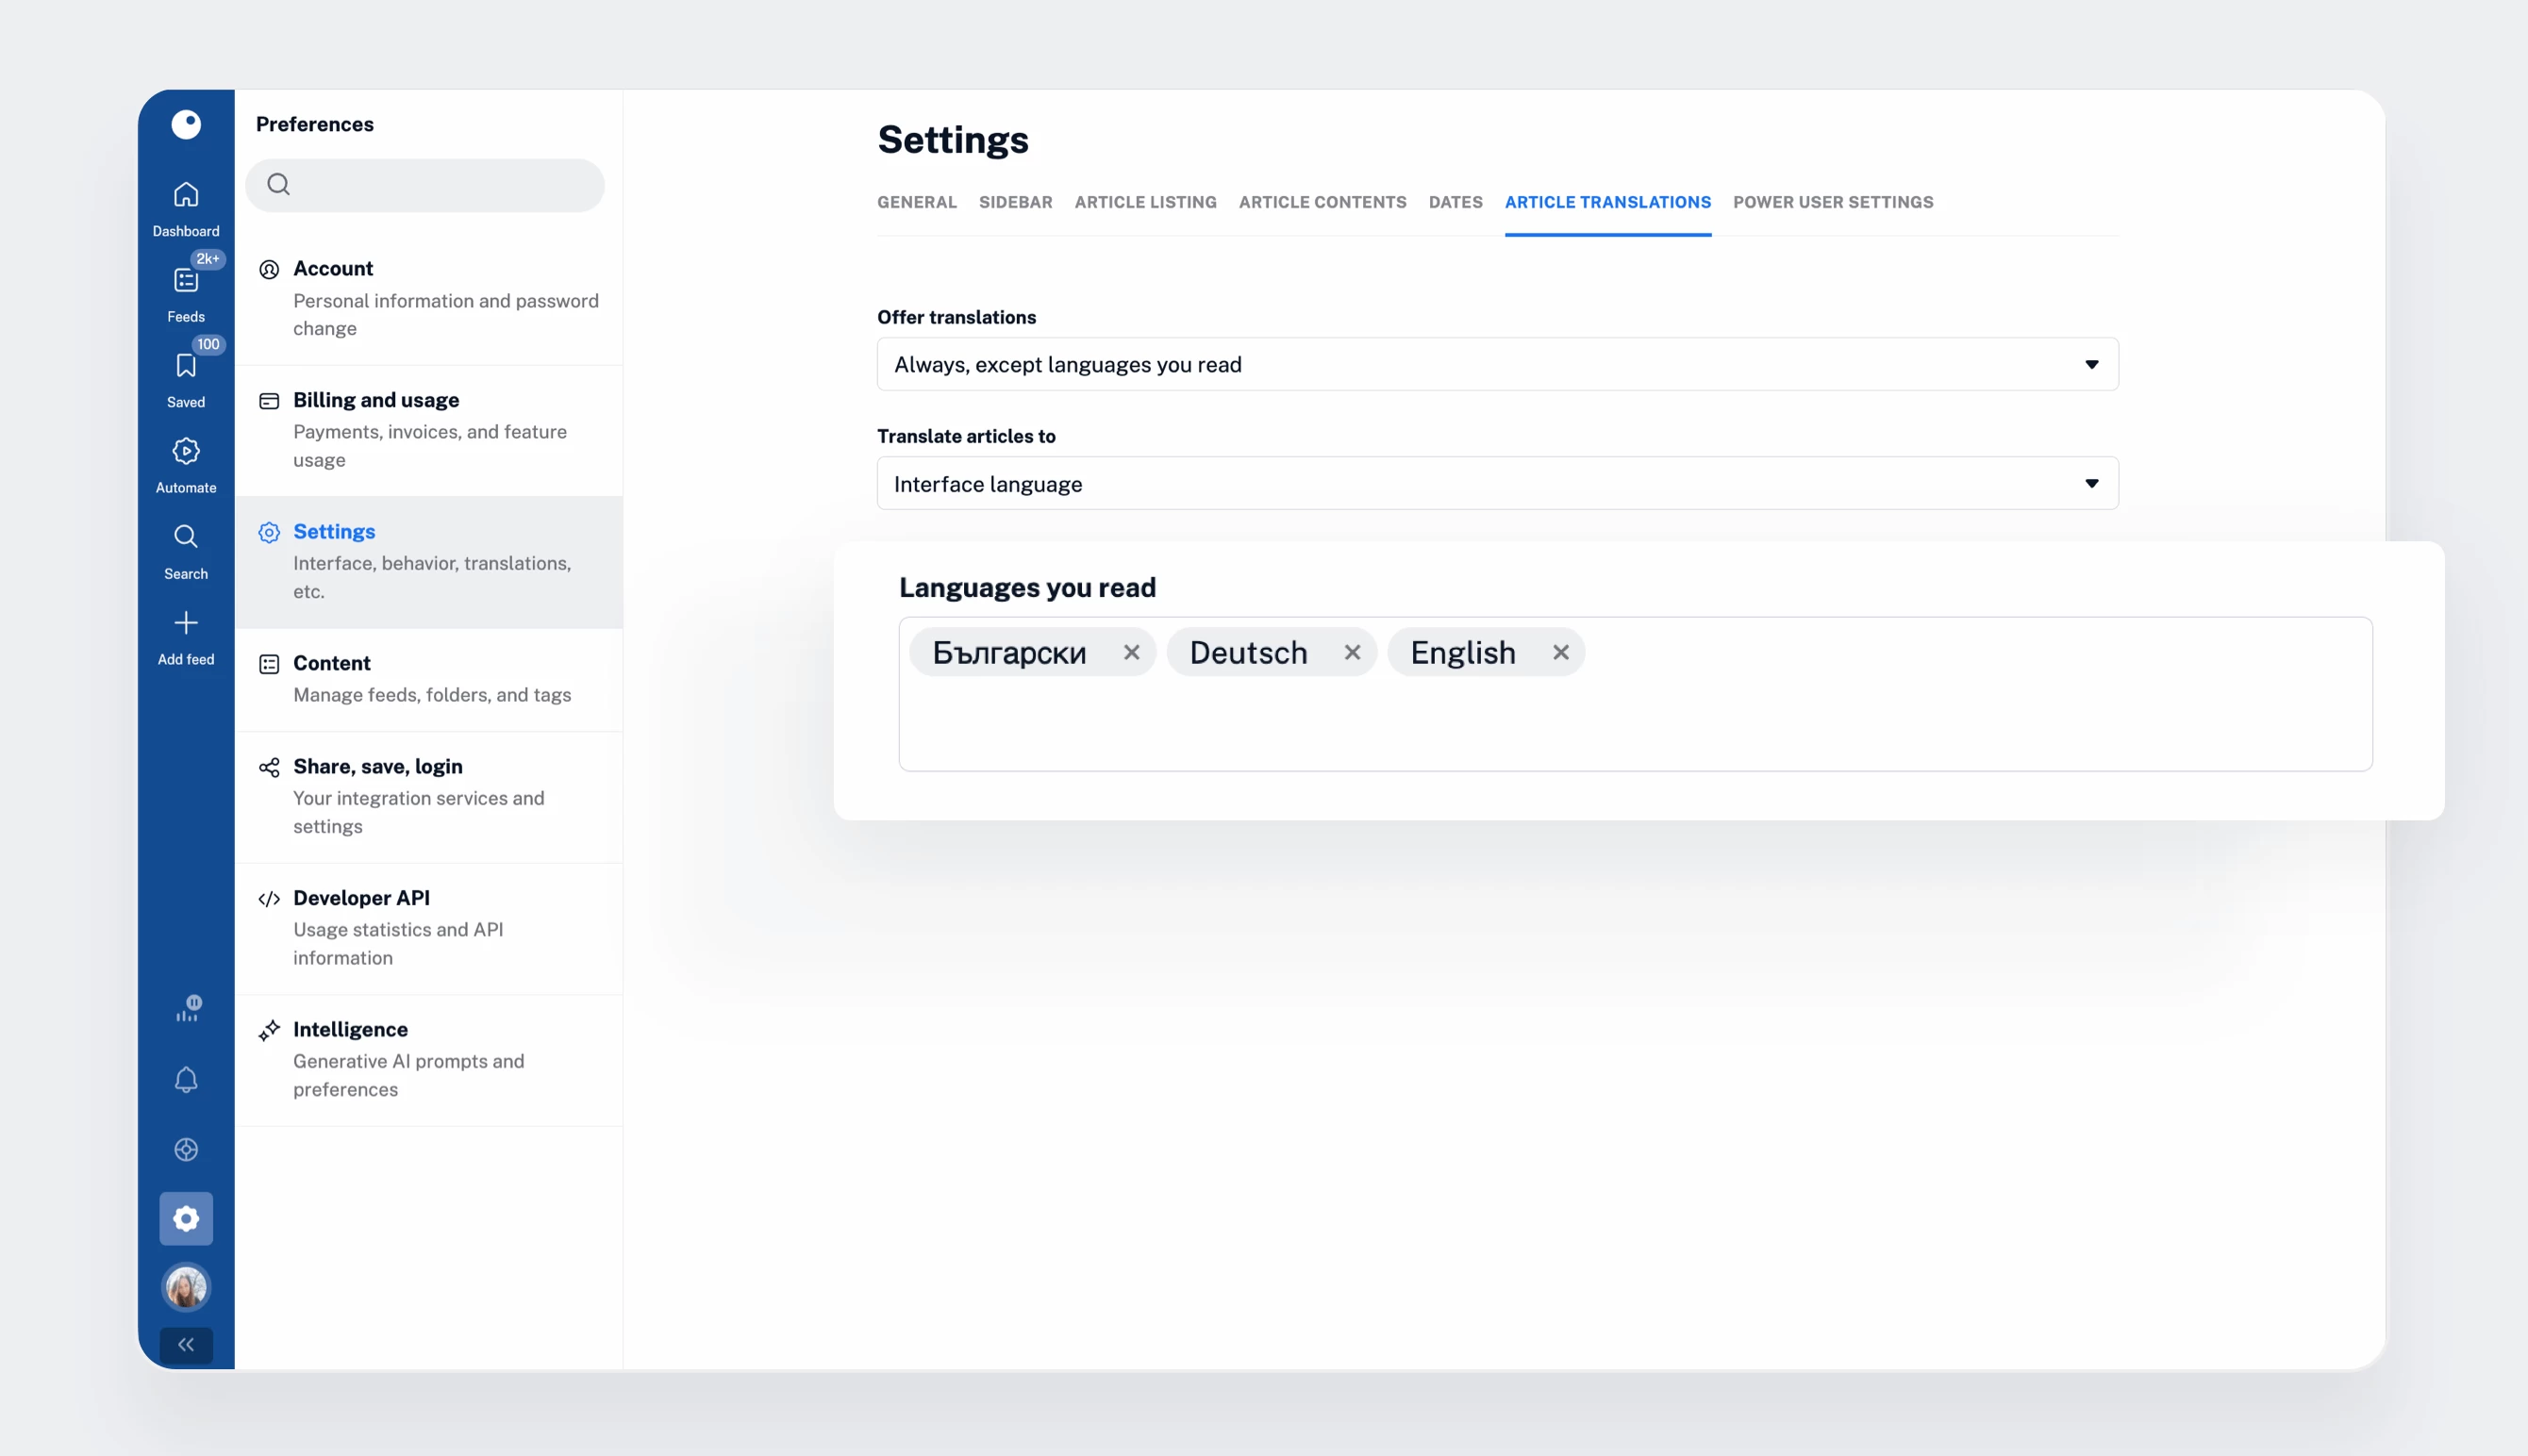Image resolution: width=2528 pixels, height=1456 pixels.
Task: Go to Saved articles bookmark icon
Action: [186, 367]
